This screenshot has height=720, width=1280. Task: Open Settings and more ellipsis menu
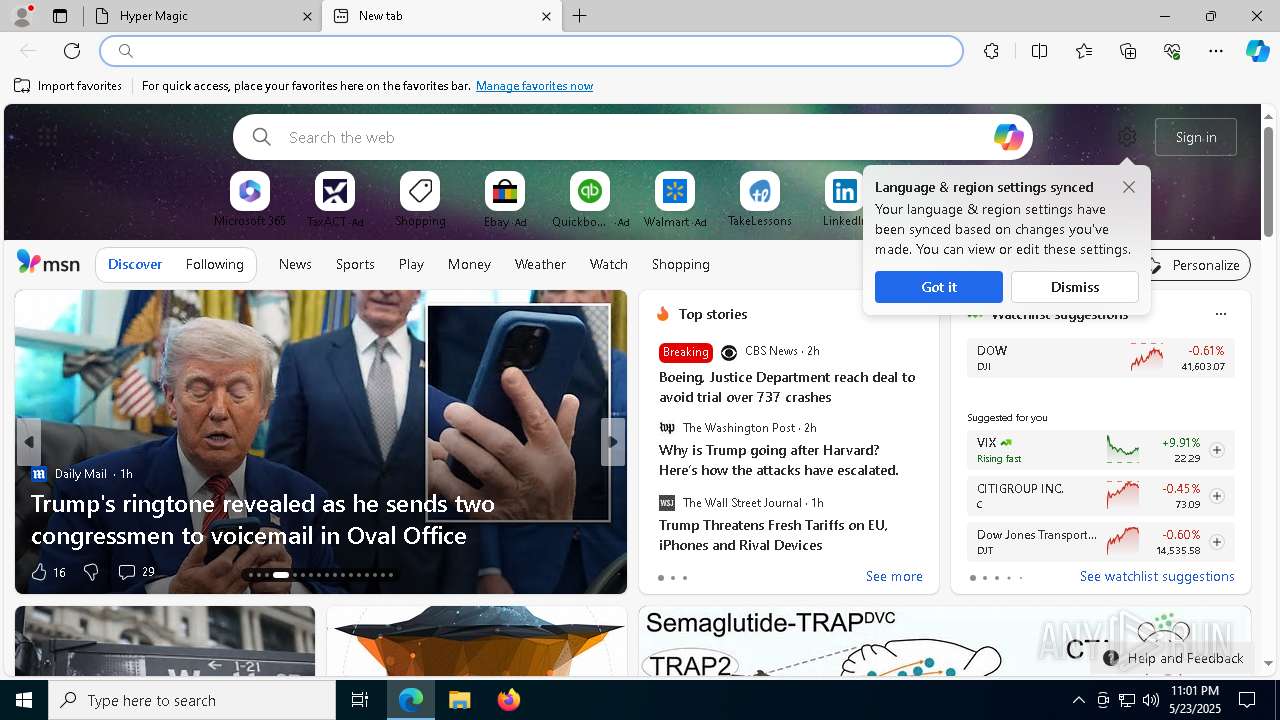click(1216, 51)
